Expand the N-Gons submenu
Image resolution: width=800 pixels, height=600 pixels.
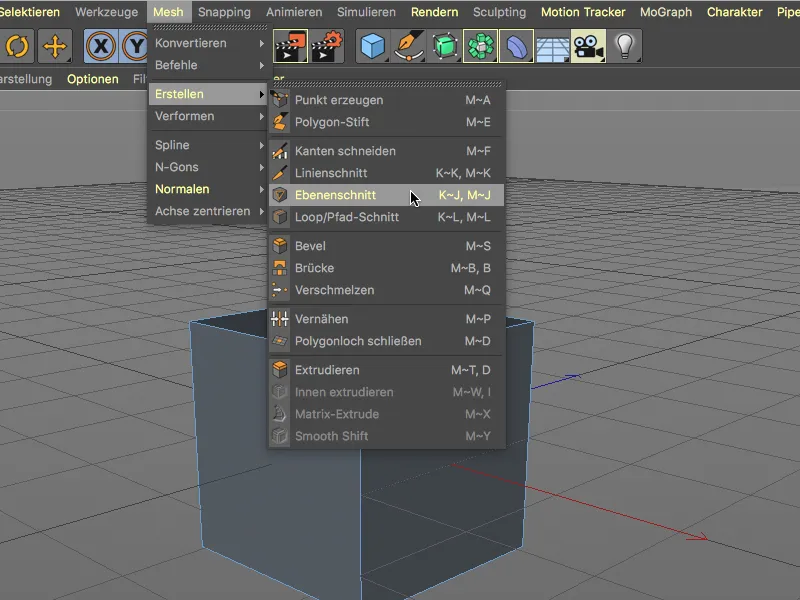(x=208, y=167)
